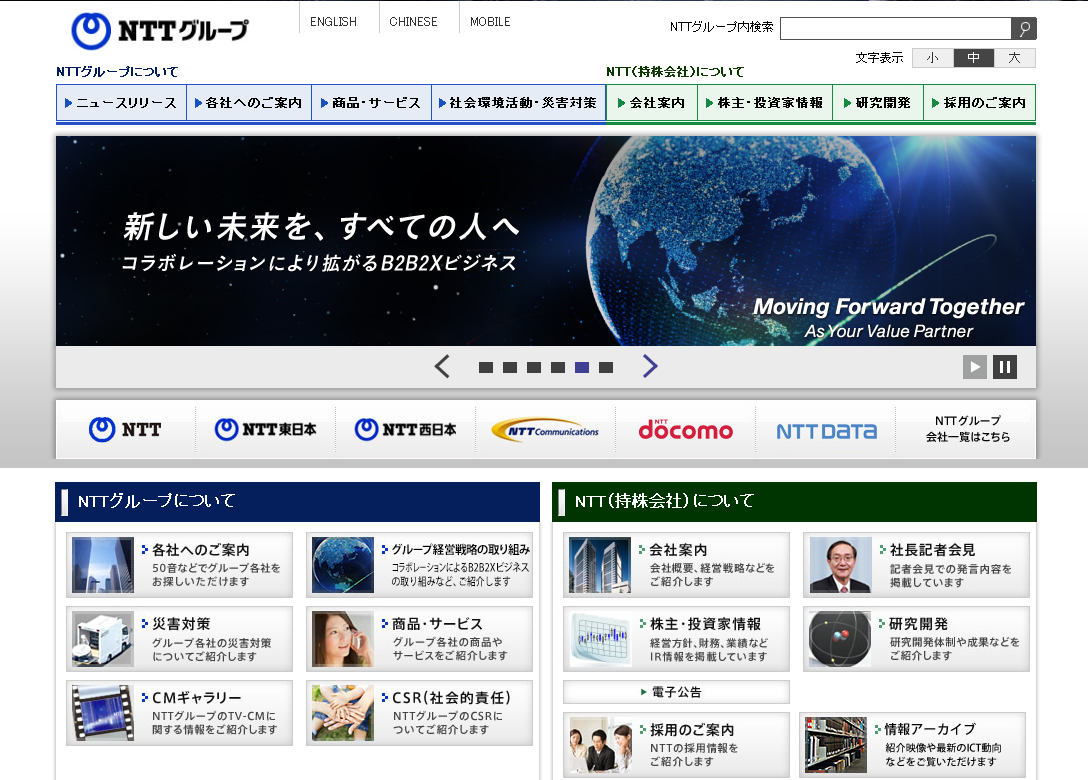This screenshot has width=1088, height=780.
Task: Click the skyscraper thumbnail for 各社へのご案内
Action: click(103, 565)
